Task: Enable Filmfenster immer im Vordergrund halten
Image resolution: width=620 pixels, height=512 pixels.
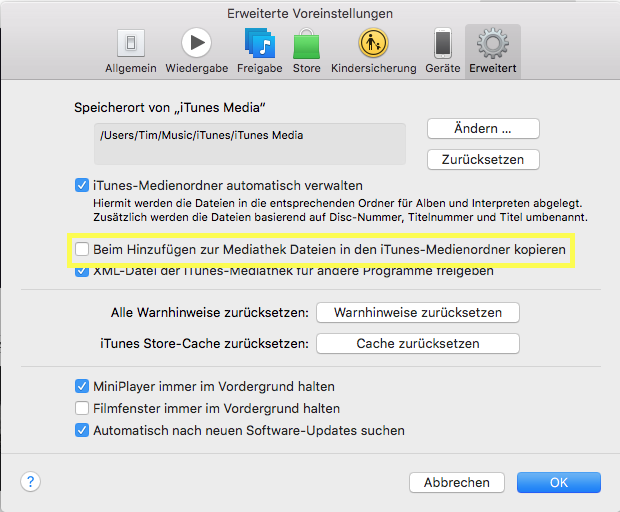Action: (x=81, y=408)
